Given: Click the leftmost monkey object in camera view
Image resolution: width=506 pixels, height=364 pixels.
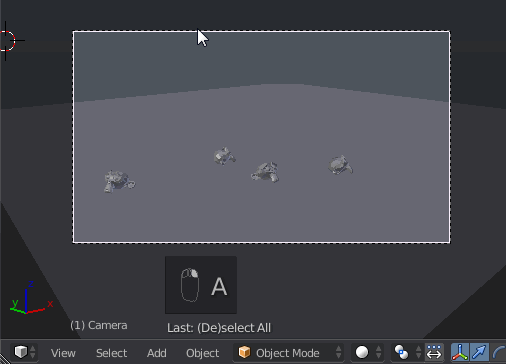Looking at the screenshot, I should point(119,181).
